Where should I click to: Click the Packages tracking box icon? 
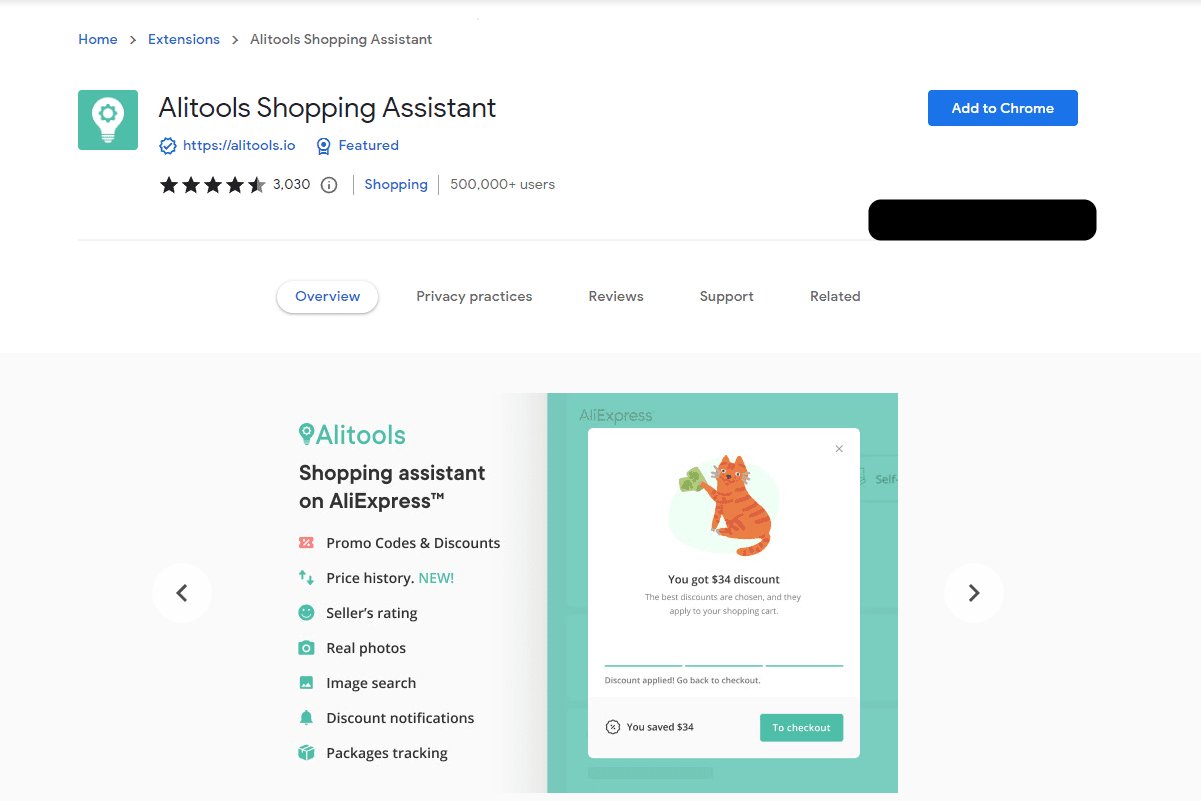tap(306, 753)
